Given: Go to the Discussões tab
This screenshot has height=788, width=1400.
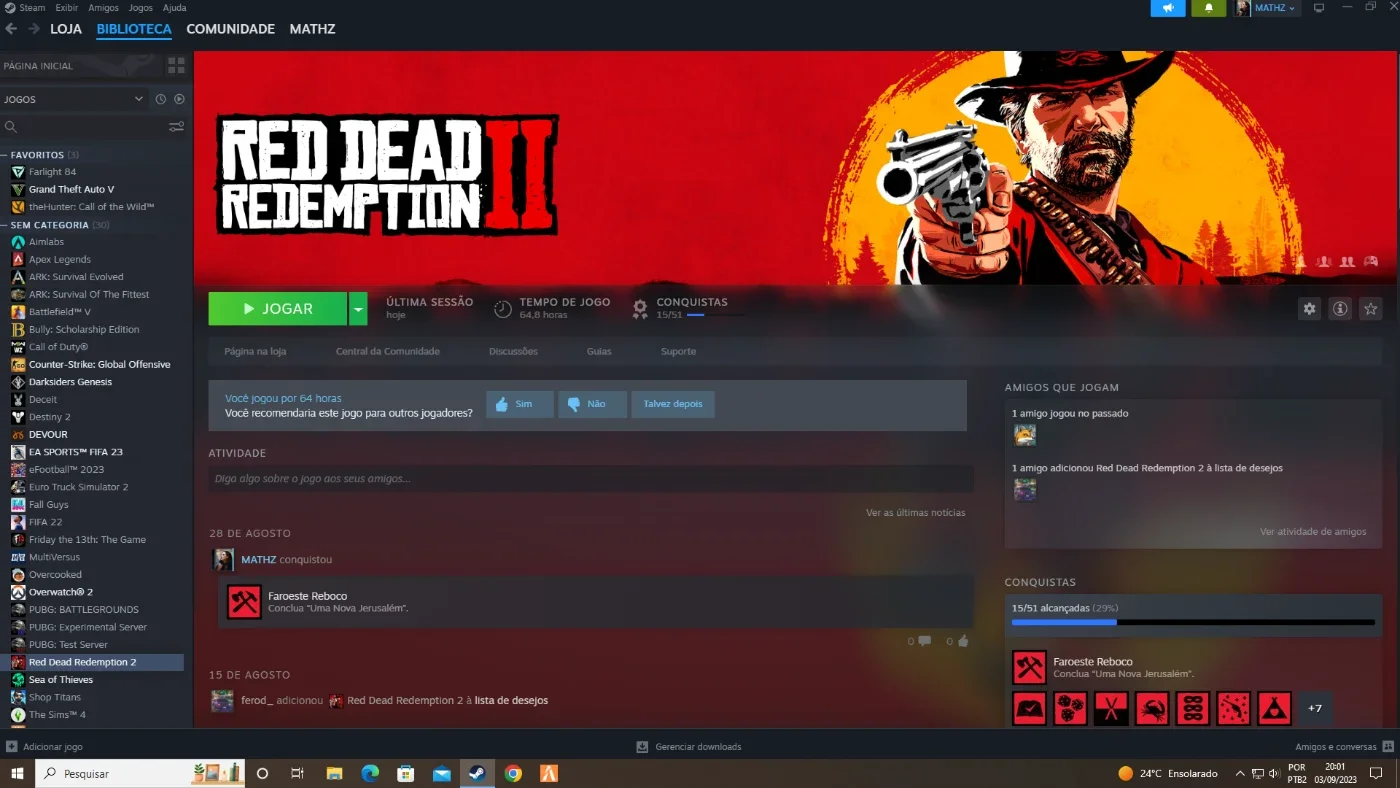Looking at the screenshot, I should [513, 351].
